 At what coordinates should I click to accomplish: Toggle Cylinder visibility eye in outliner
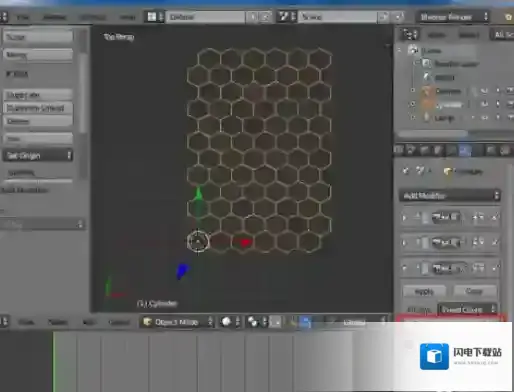484,104
